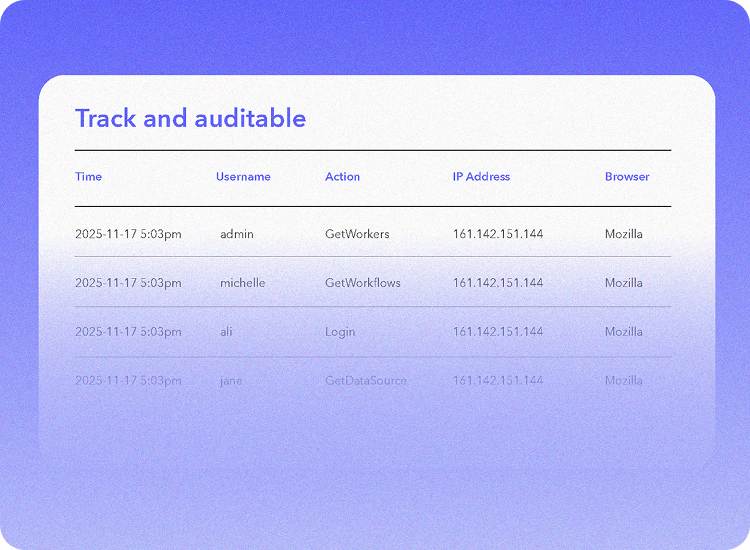Click the IP address in the ali row

498,332
